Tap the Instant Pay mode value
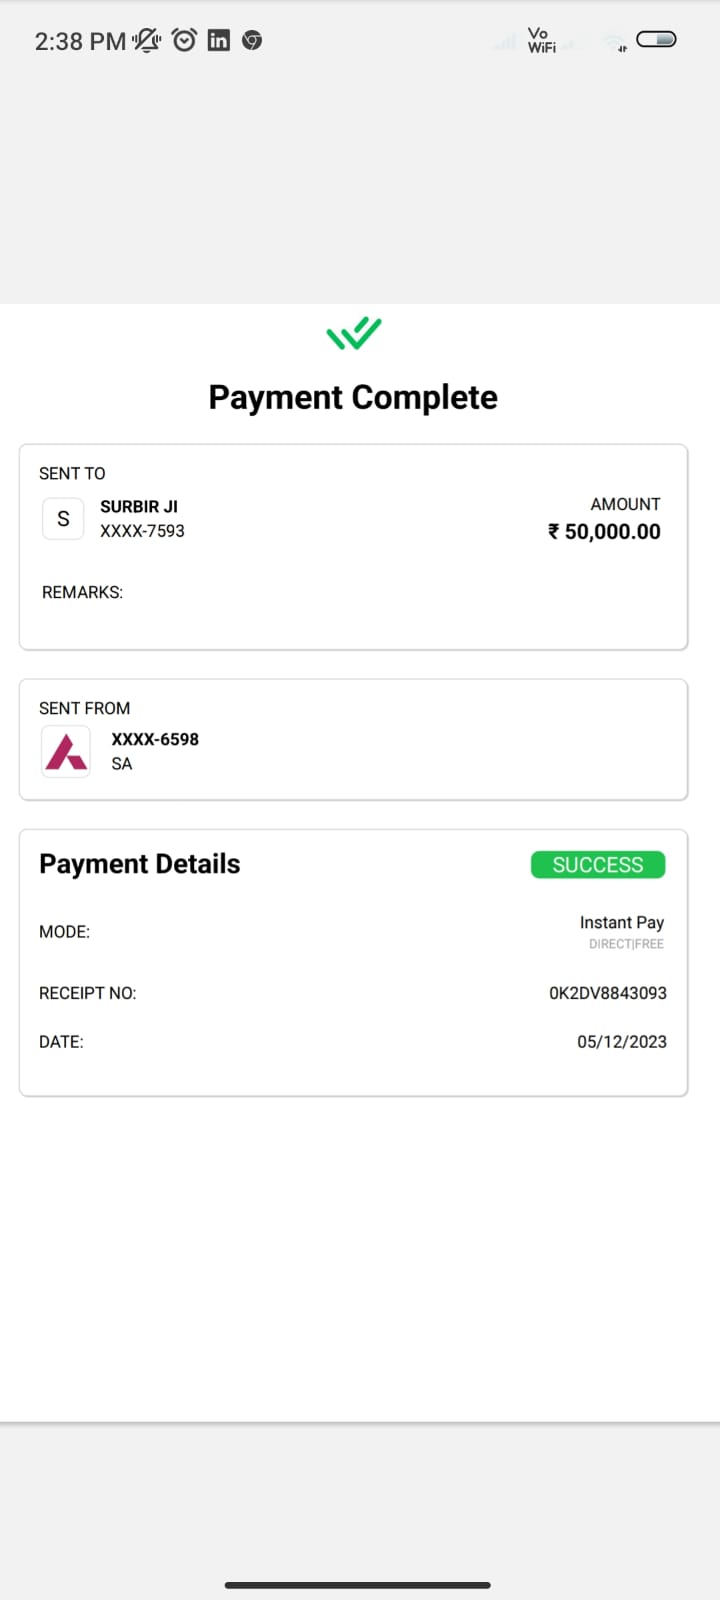 coord(621,922)
